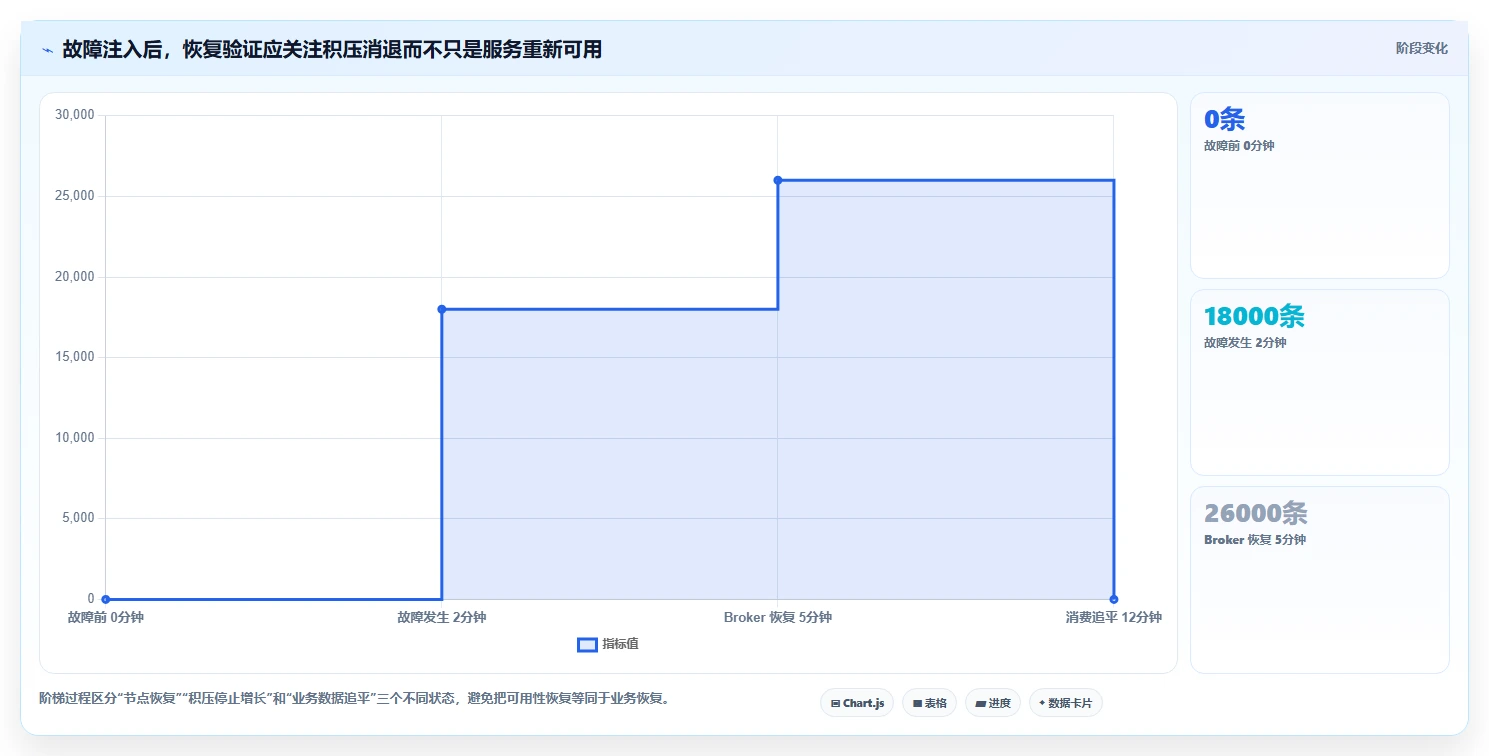The image size is (1489, 756).
Task: Click the lightning icon beside the title
Action: coord(47,50)
